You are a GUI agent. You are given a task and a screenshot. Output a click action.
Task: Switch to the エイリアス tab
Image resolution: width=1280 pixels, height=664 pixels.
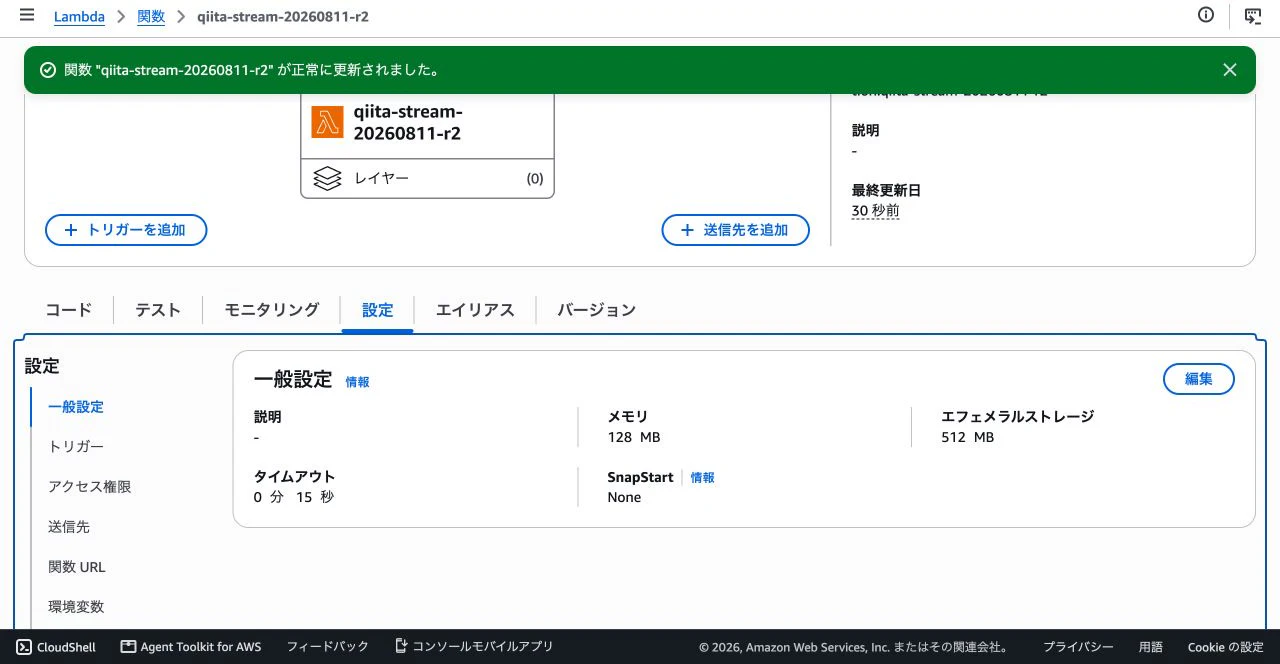[475, 310]
